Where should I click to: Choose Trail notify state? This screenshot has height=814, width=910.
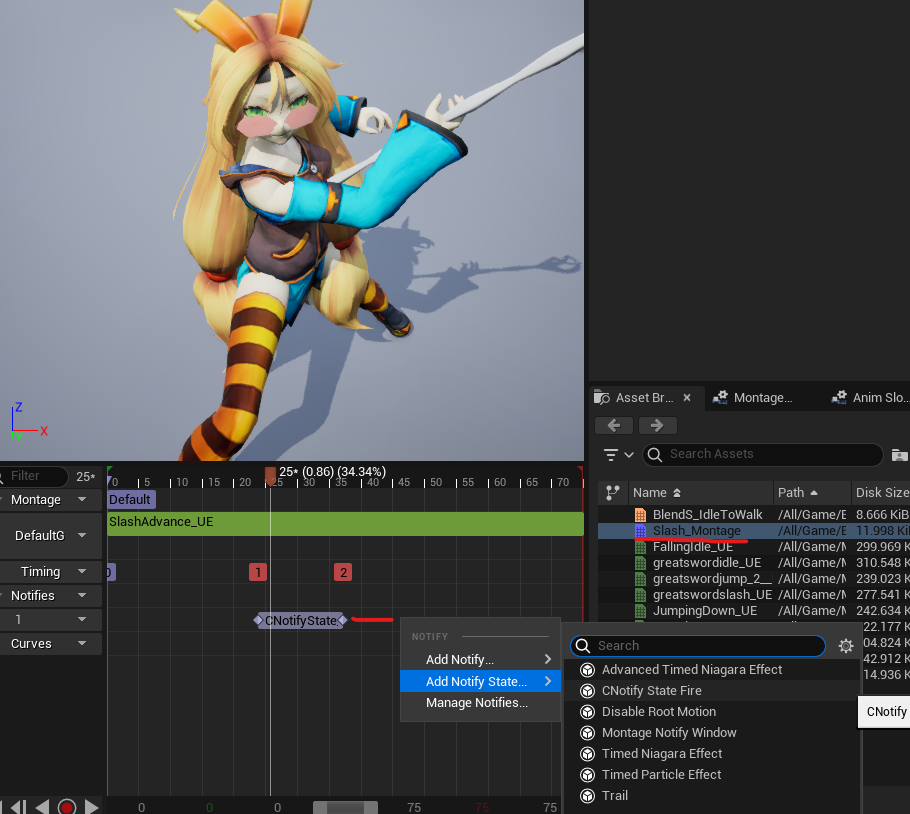point(712,795)
